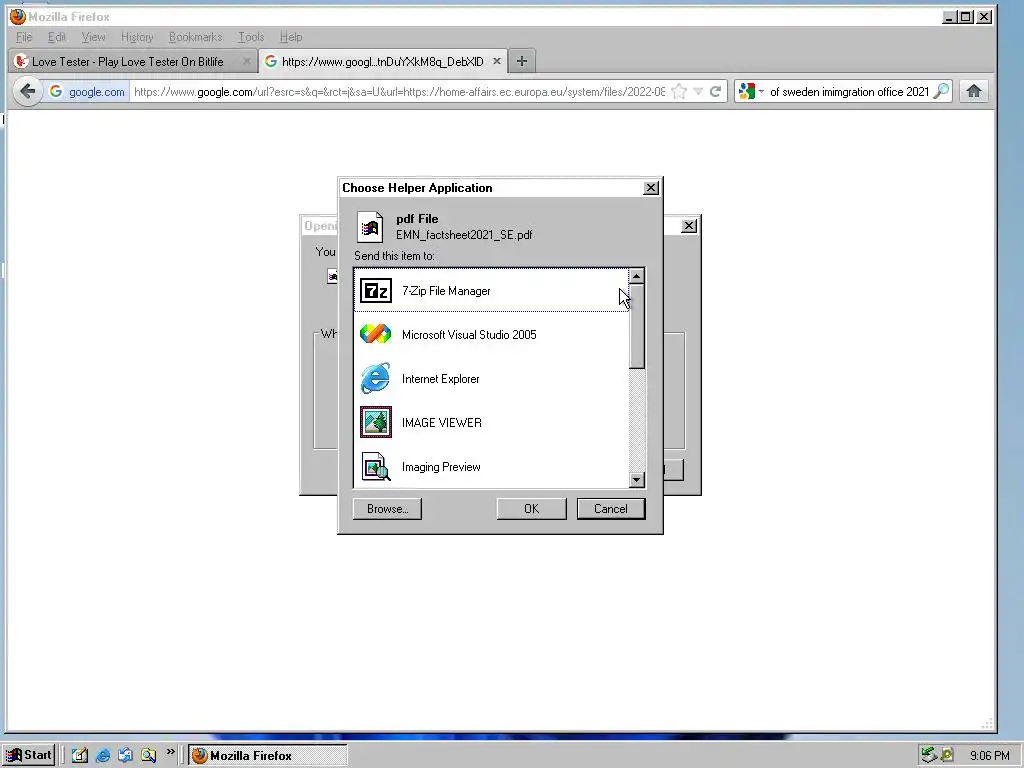Close the Choose Helper Application dialog

coord(651,188)
